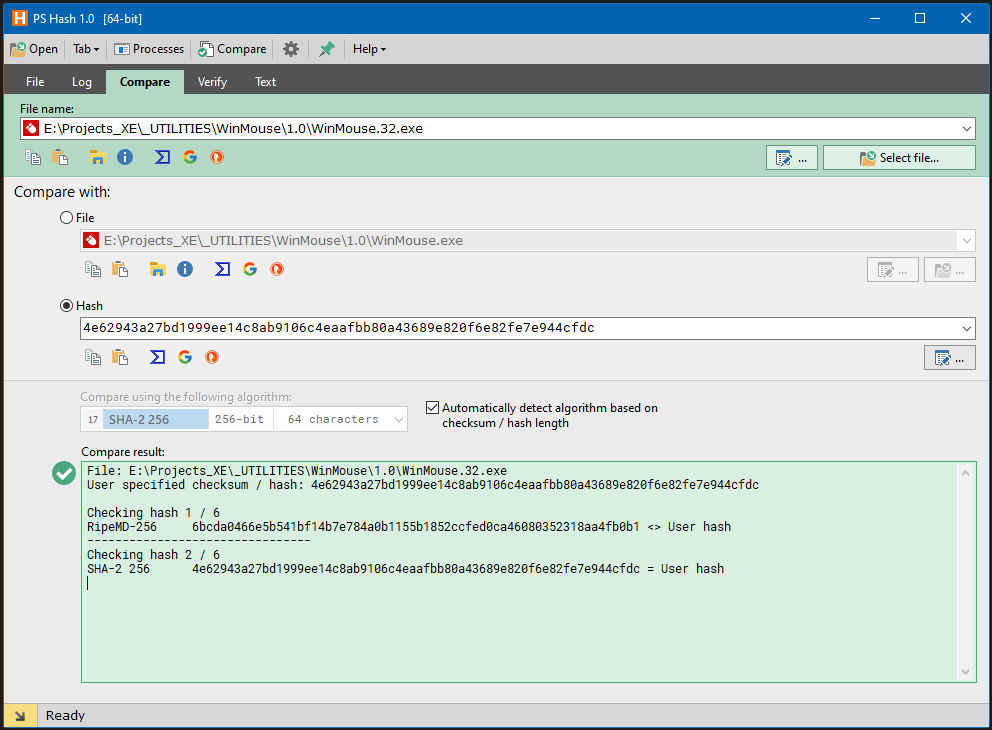Click the scroll down arrow in Compare result
The width and height of the screenshot is (992, 730).
965,672
